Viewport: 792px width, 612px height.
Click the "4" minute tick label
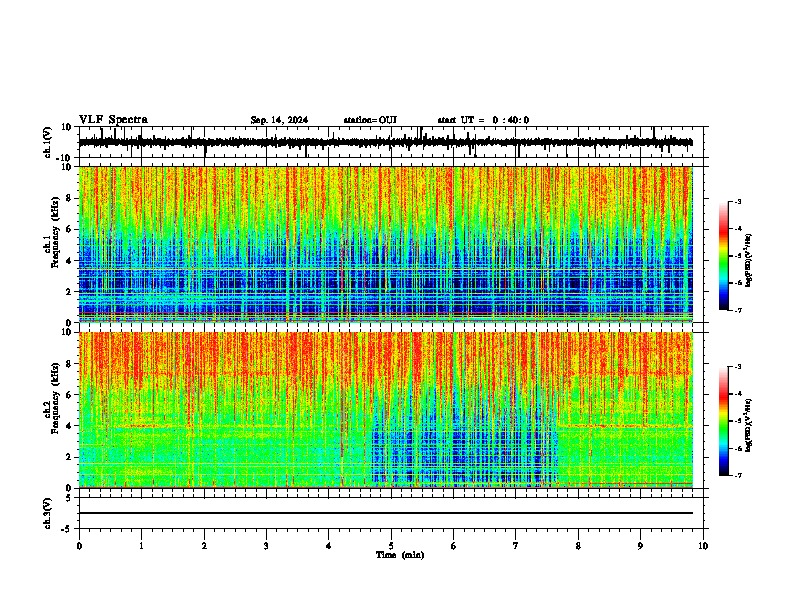click(x=329, y=546)
